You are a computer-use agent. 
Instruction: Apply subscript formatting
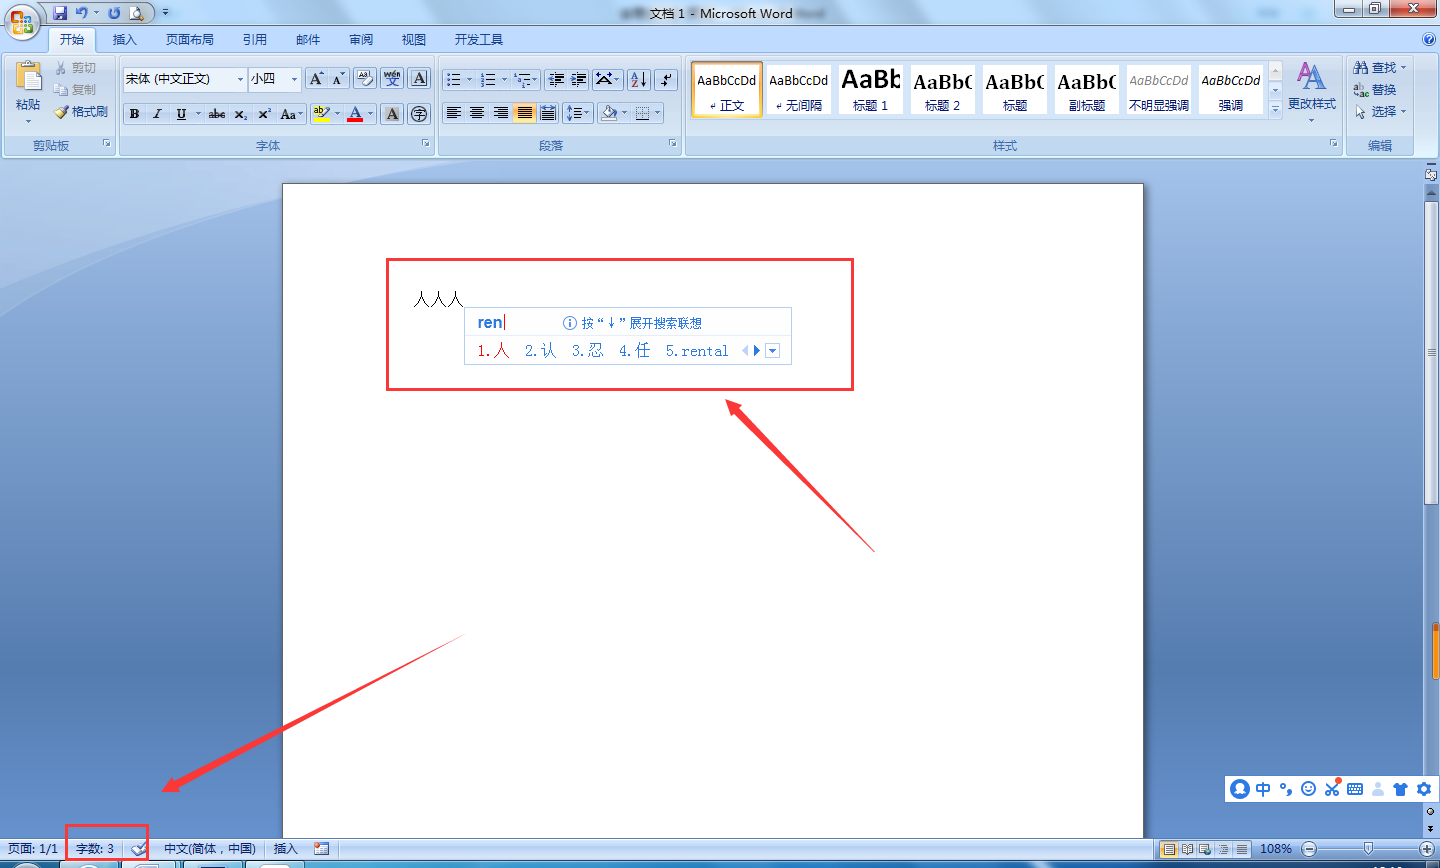coord(241,114)
